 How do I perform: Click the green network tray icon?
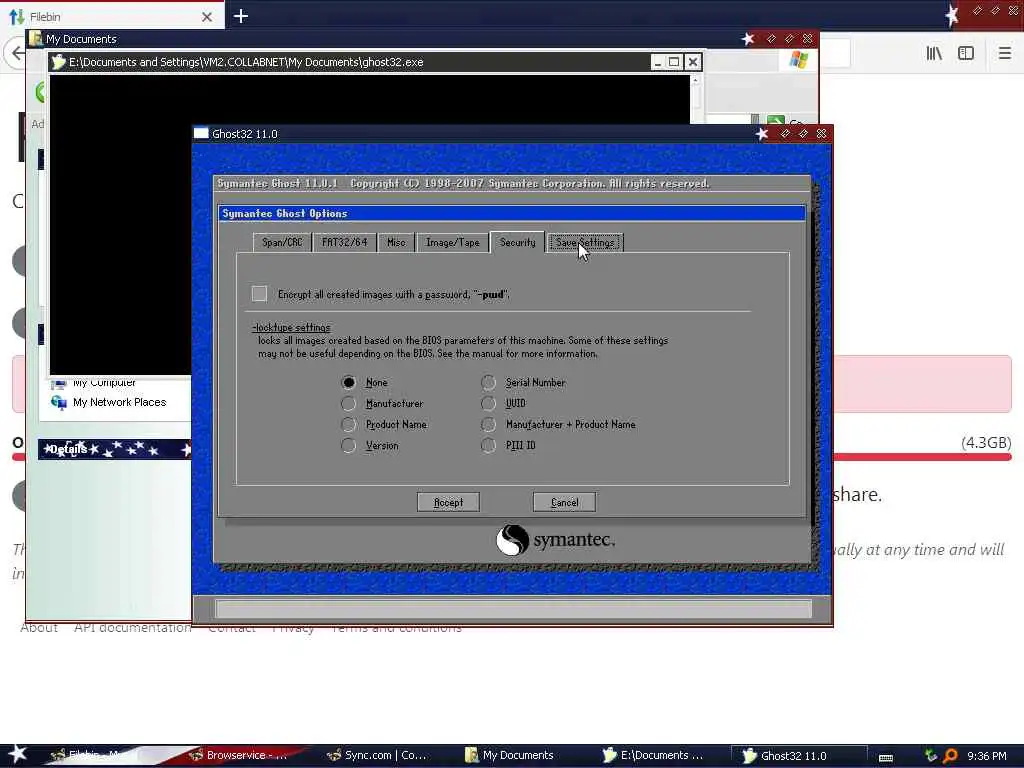931,756
